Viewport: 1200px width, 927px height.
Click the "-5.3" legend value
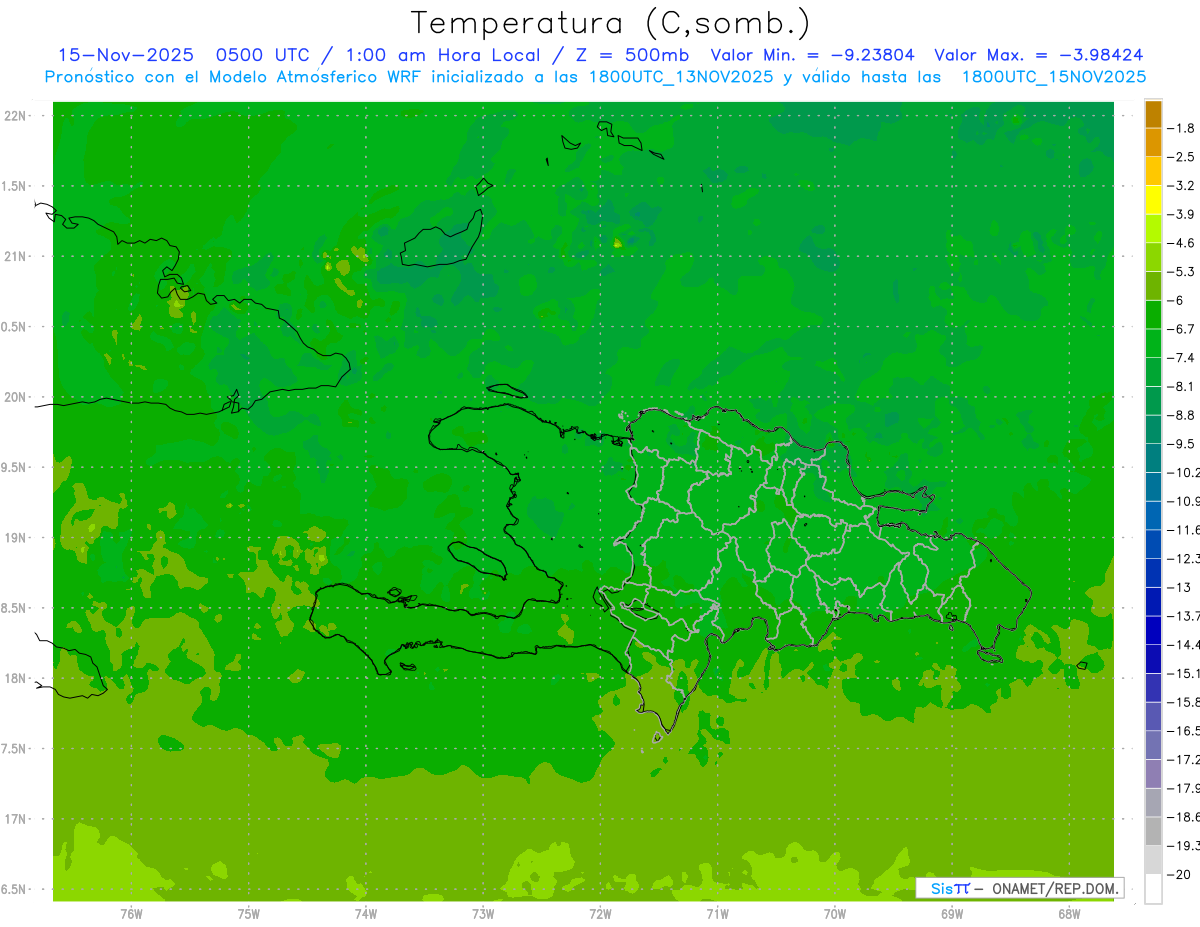1181,272
